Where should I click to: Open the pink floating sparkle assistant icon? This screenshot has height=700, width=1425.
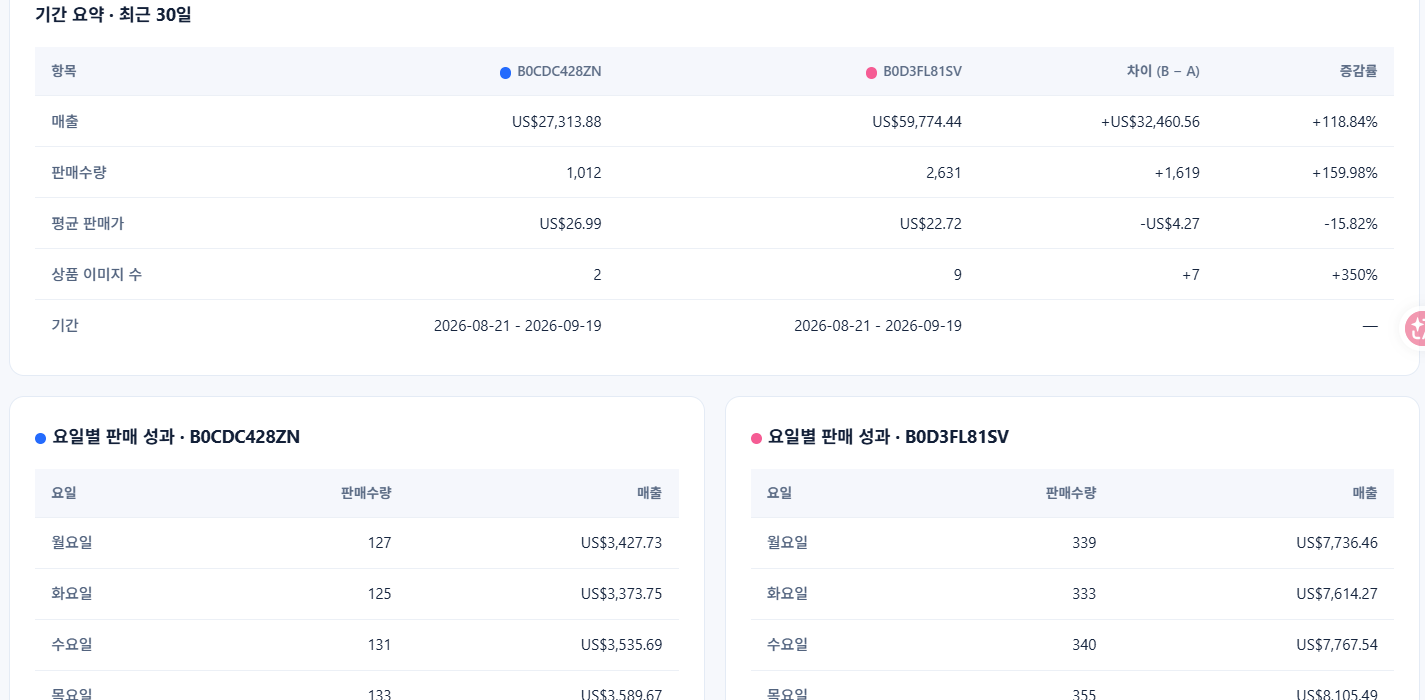tap(1415, 329)
